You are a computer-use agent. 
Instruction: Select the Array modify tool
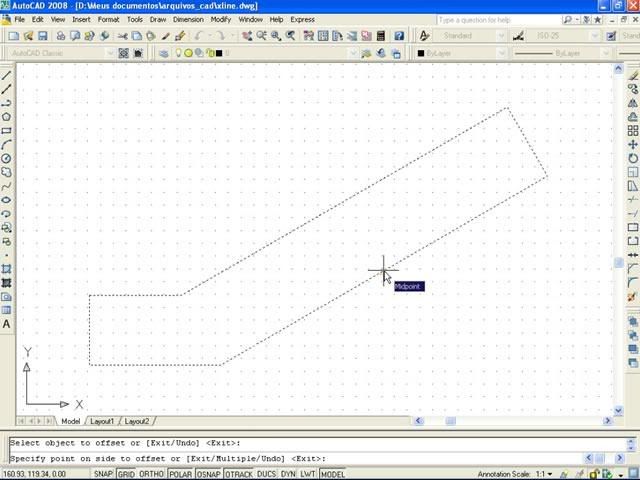point(633,131)
